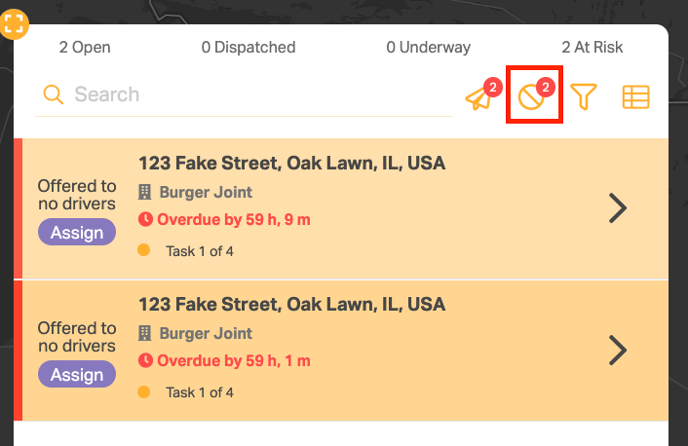Viewport: 688px width, 446px height.
Task: Expand first task with right chevron
Action: (618, 208)
